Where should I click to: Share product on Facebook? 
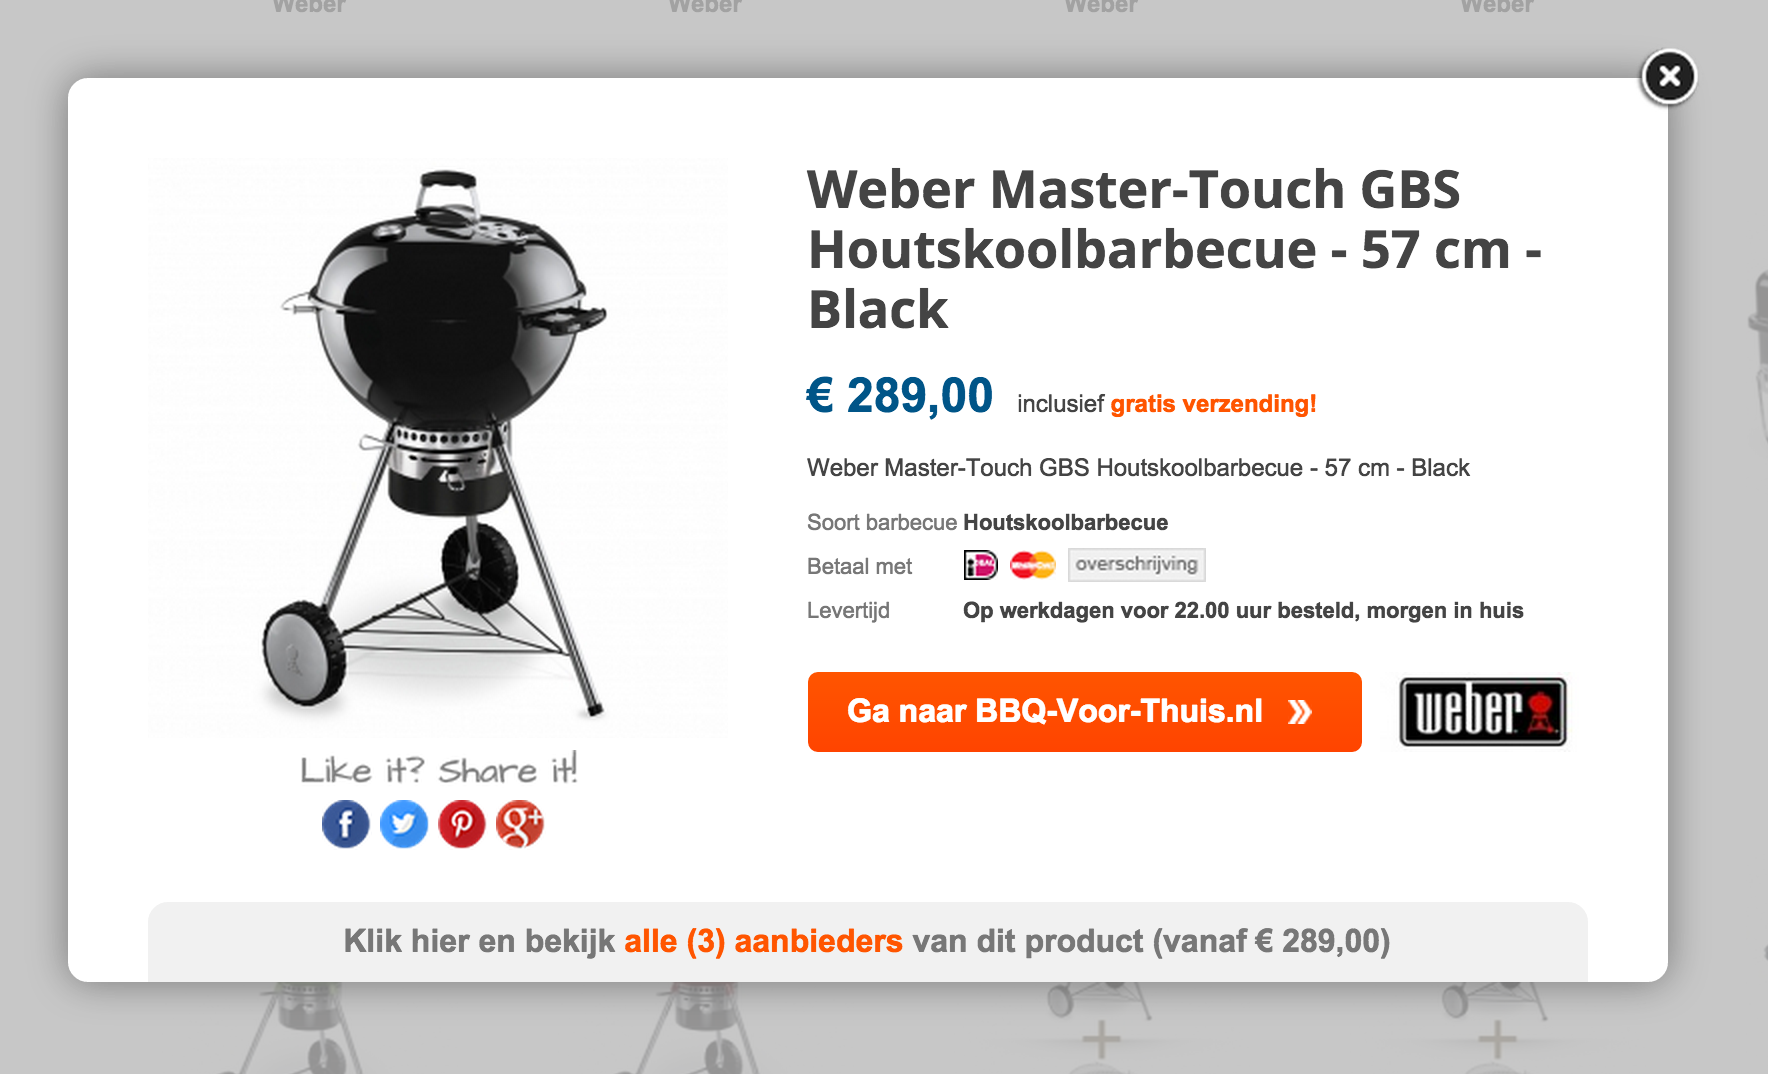tap(345, 824)
